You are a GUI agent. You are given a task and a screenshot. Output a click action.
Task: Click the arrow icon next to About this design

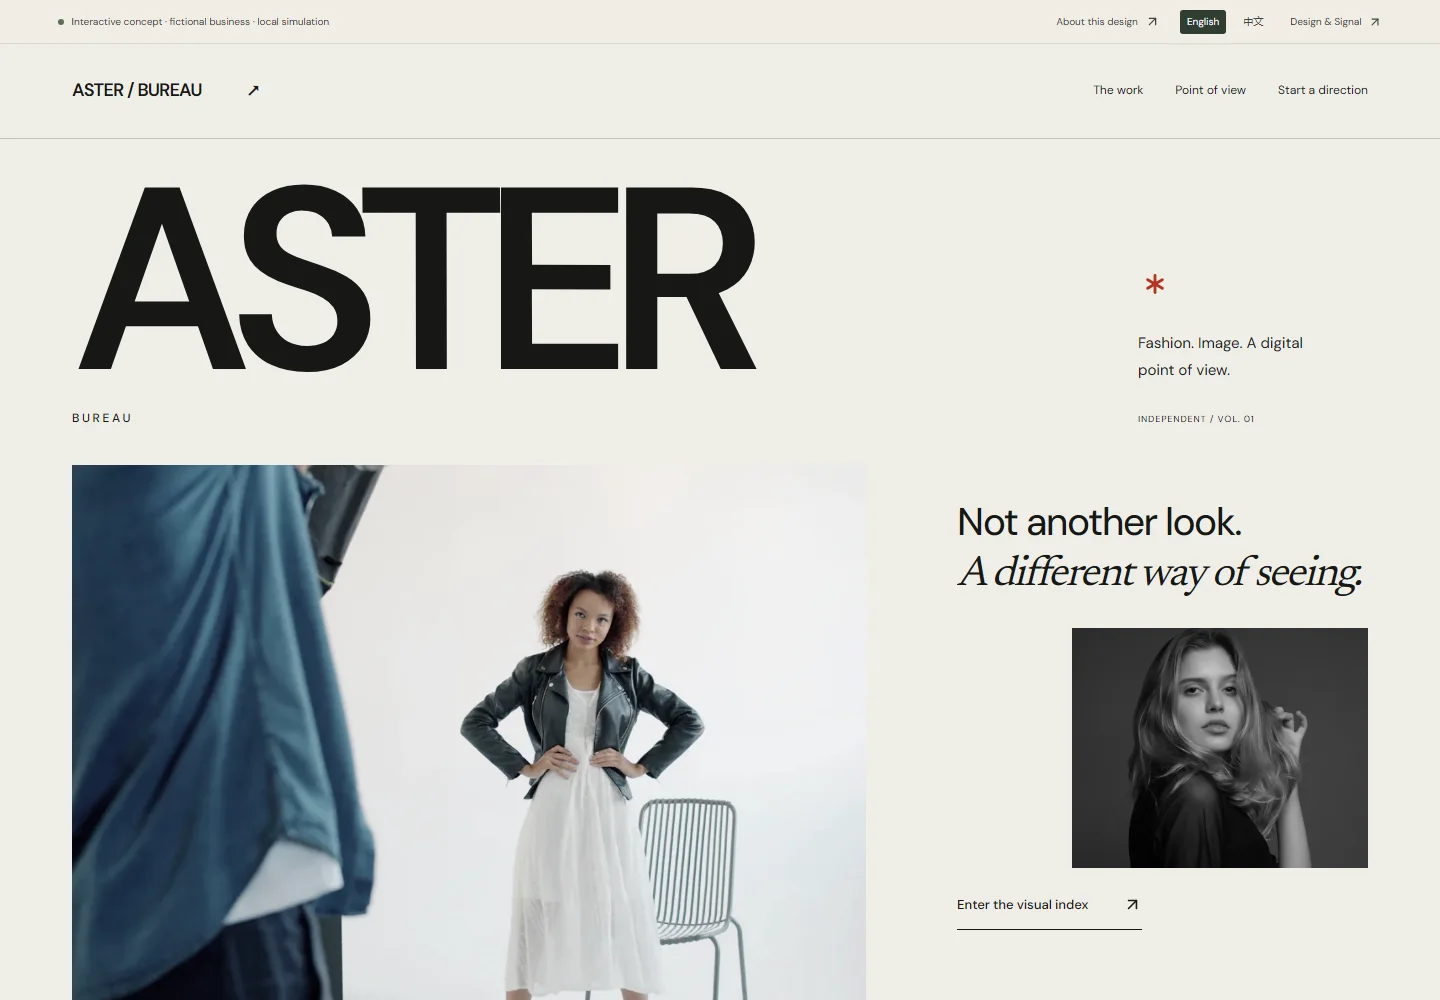[x=1152, y=22]
